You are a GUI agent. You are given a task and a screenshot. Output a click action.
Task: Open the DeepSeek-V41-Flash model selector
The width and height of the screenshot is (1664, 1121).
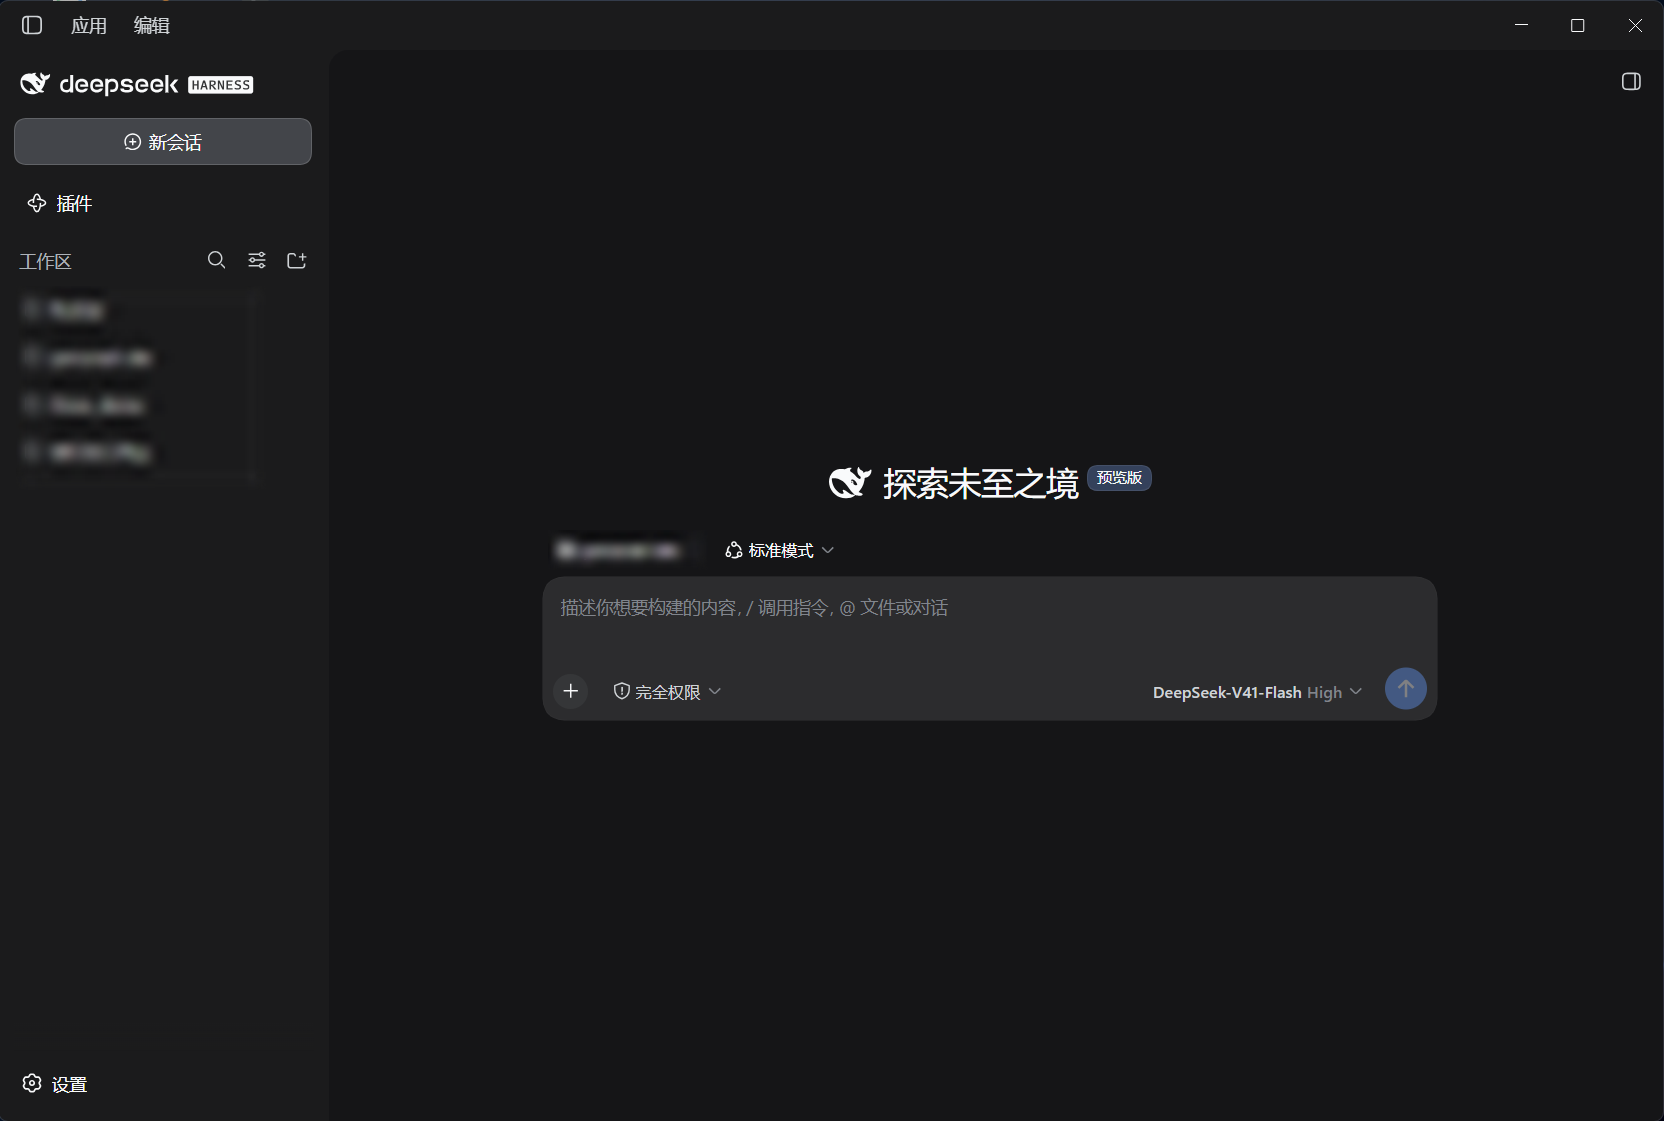click(1257, 692)
